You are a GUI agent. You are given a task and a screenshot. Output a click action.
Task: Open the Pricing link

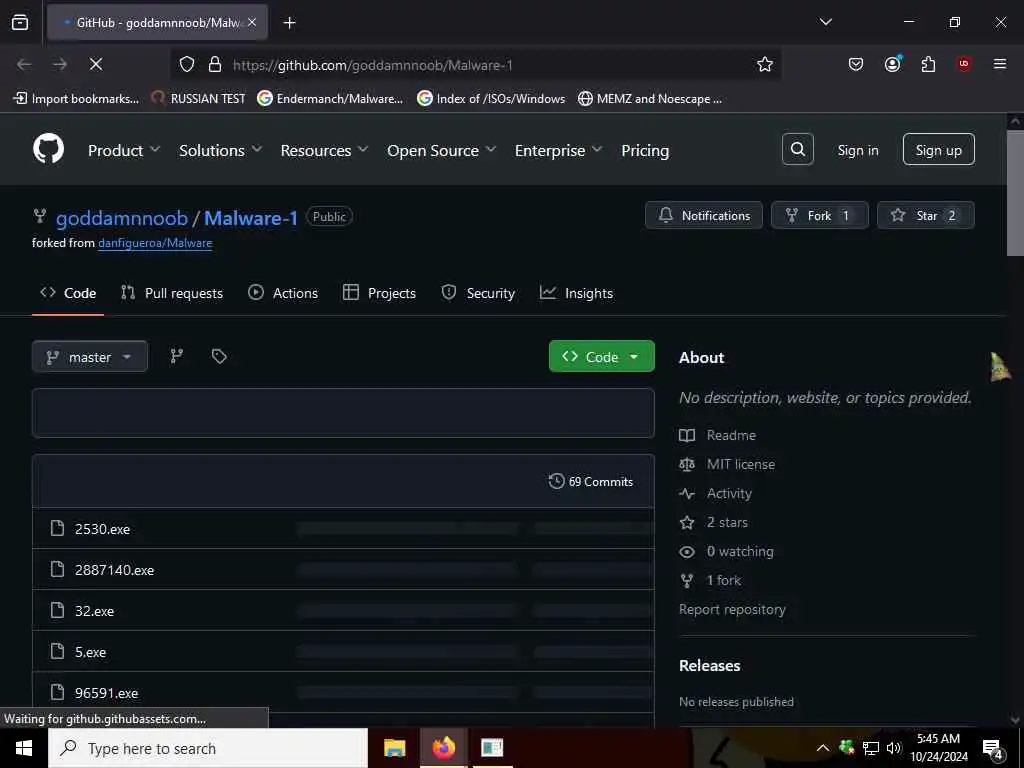[x=645, y=150]
